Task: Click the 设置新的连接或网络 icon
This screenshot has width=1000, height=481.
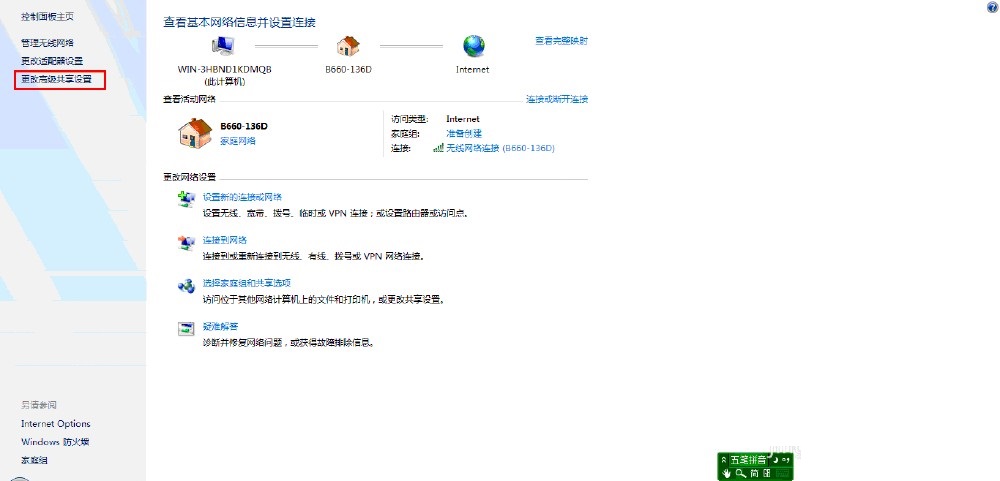Action: click(x=186, y=199)
